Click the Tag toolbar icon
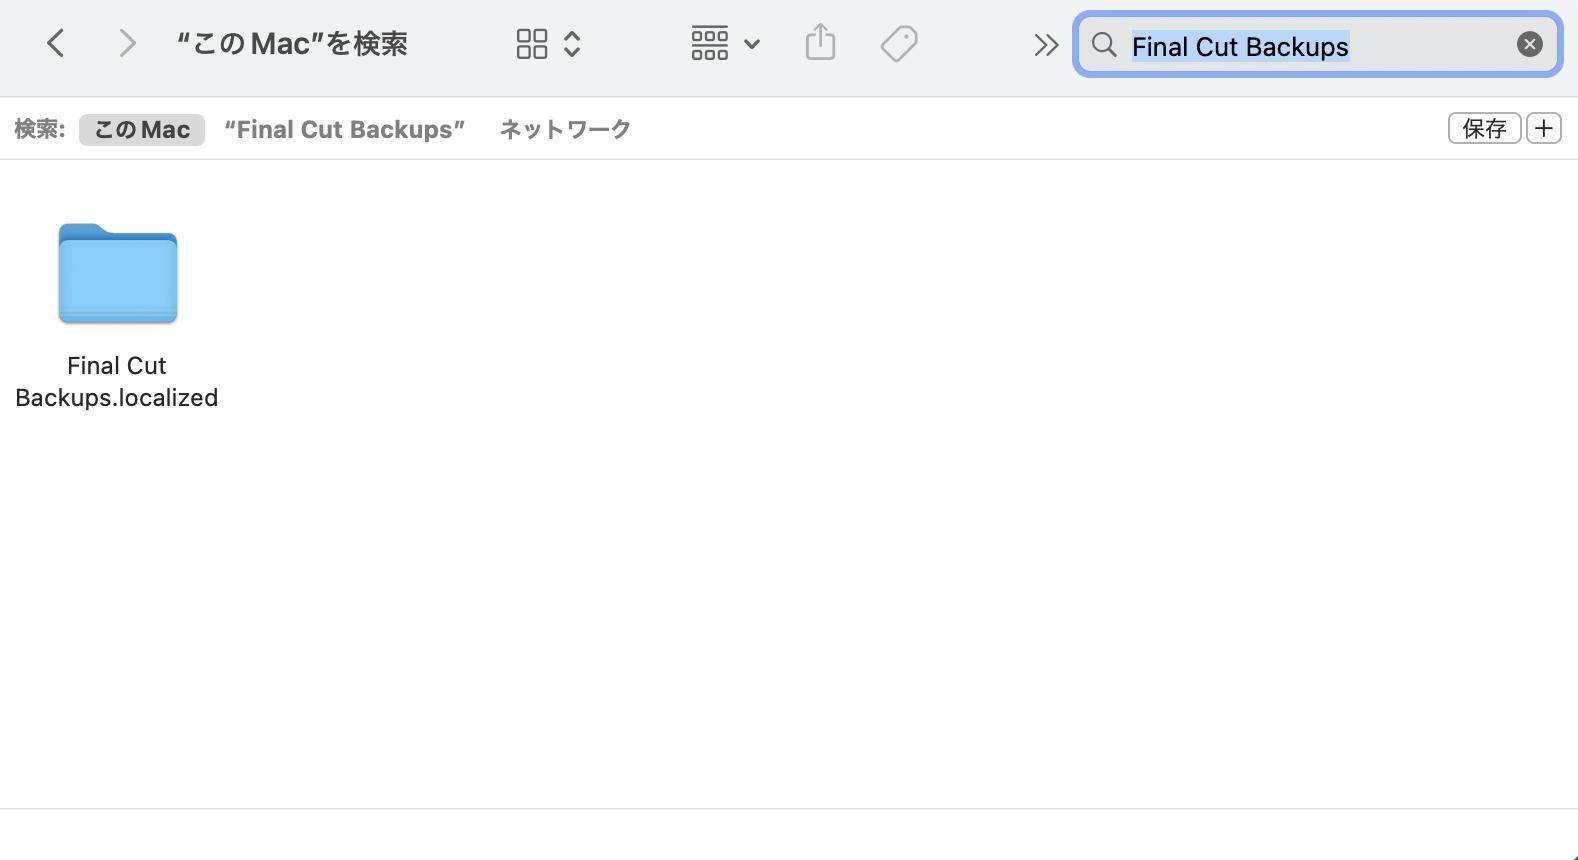 pyautogui.click(x=899, y=43)
